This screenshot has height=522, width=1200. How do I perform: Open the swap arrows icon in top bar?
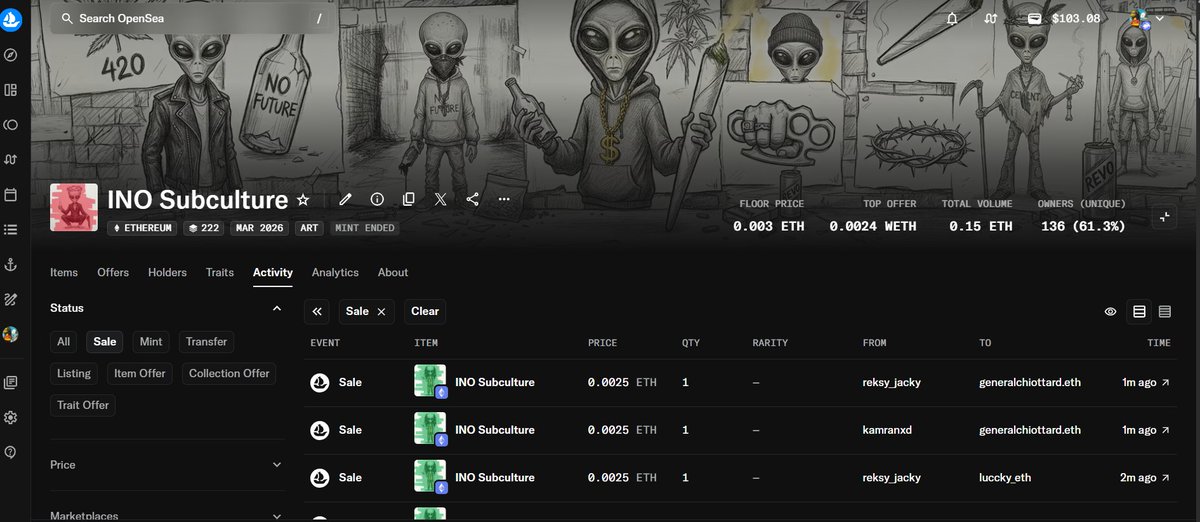click(990, 18)
